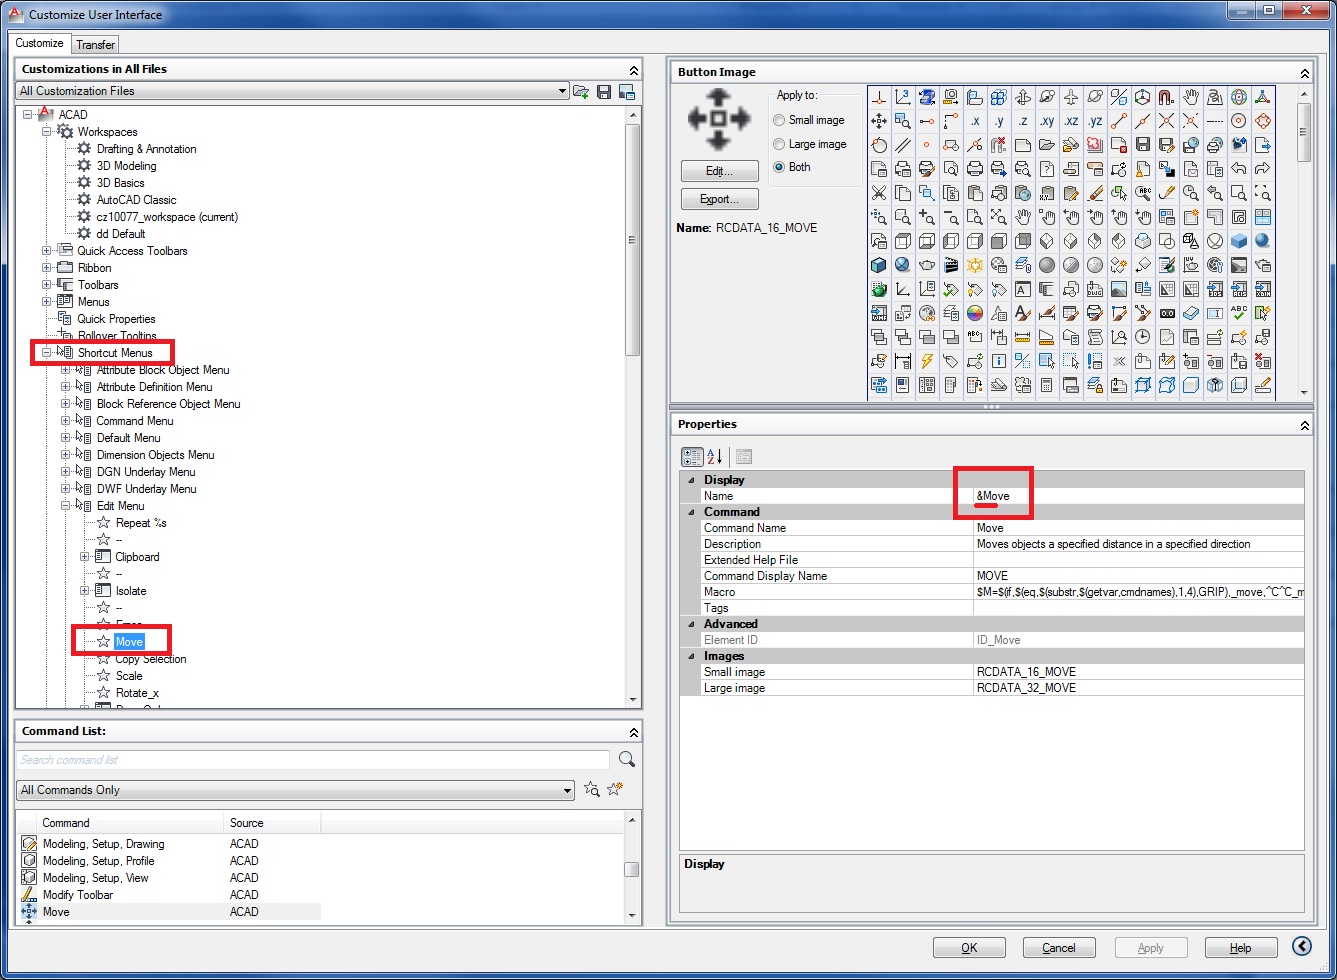Click the Load partial customization file icon
The image size is (1337, 980).
coord(581,91)
